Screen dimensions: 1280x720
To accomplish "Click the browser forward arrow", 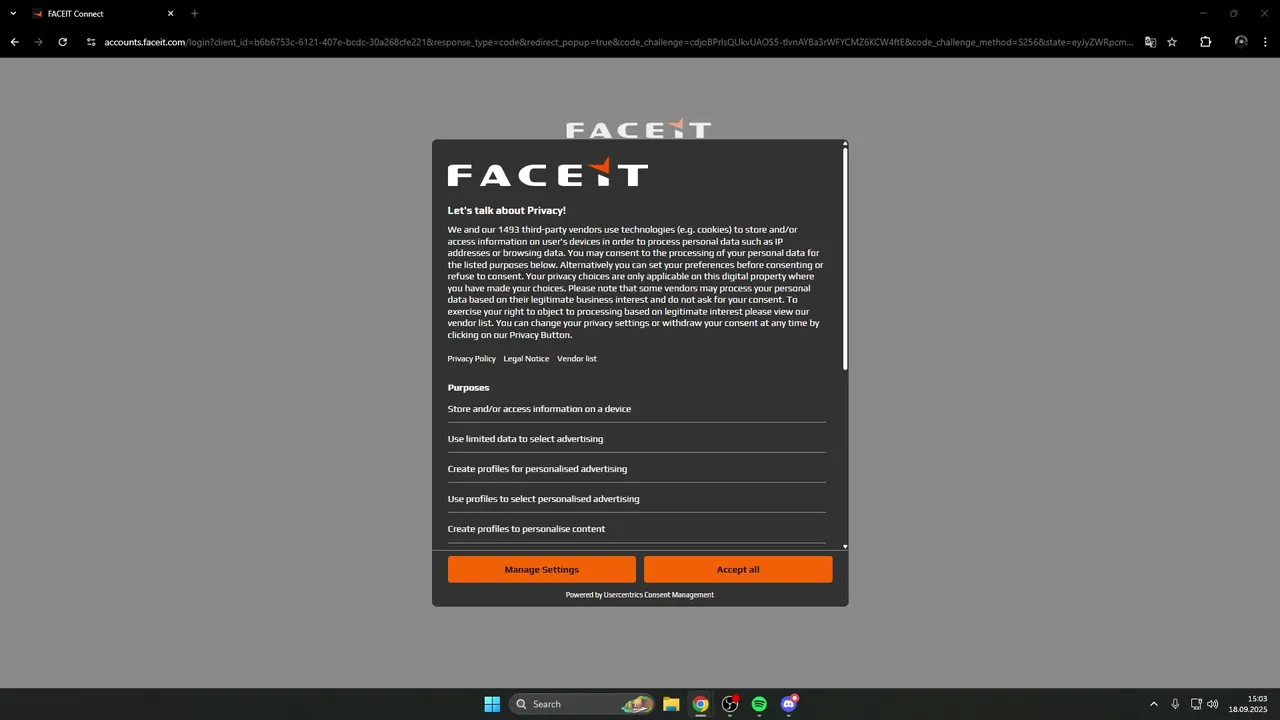I will (39, 42).
